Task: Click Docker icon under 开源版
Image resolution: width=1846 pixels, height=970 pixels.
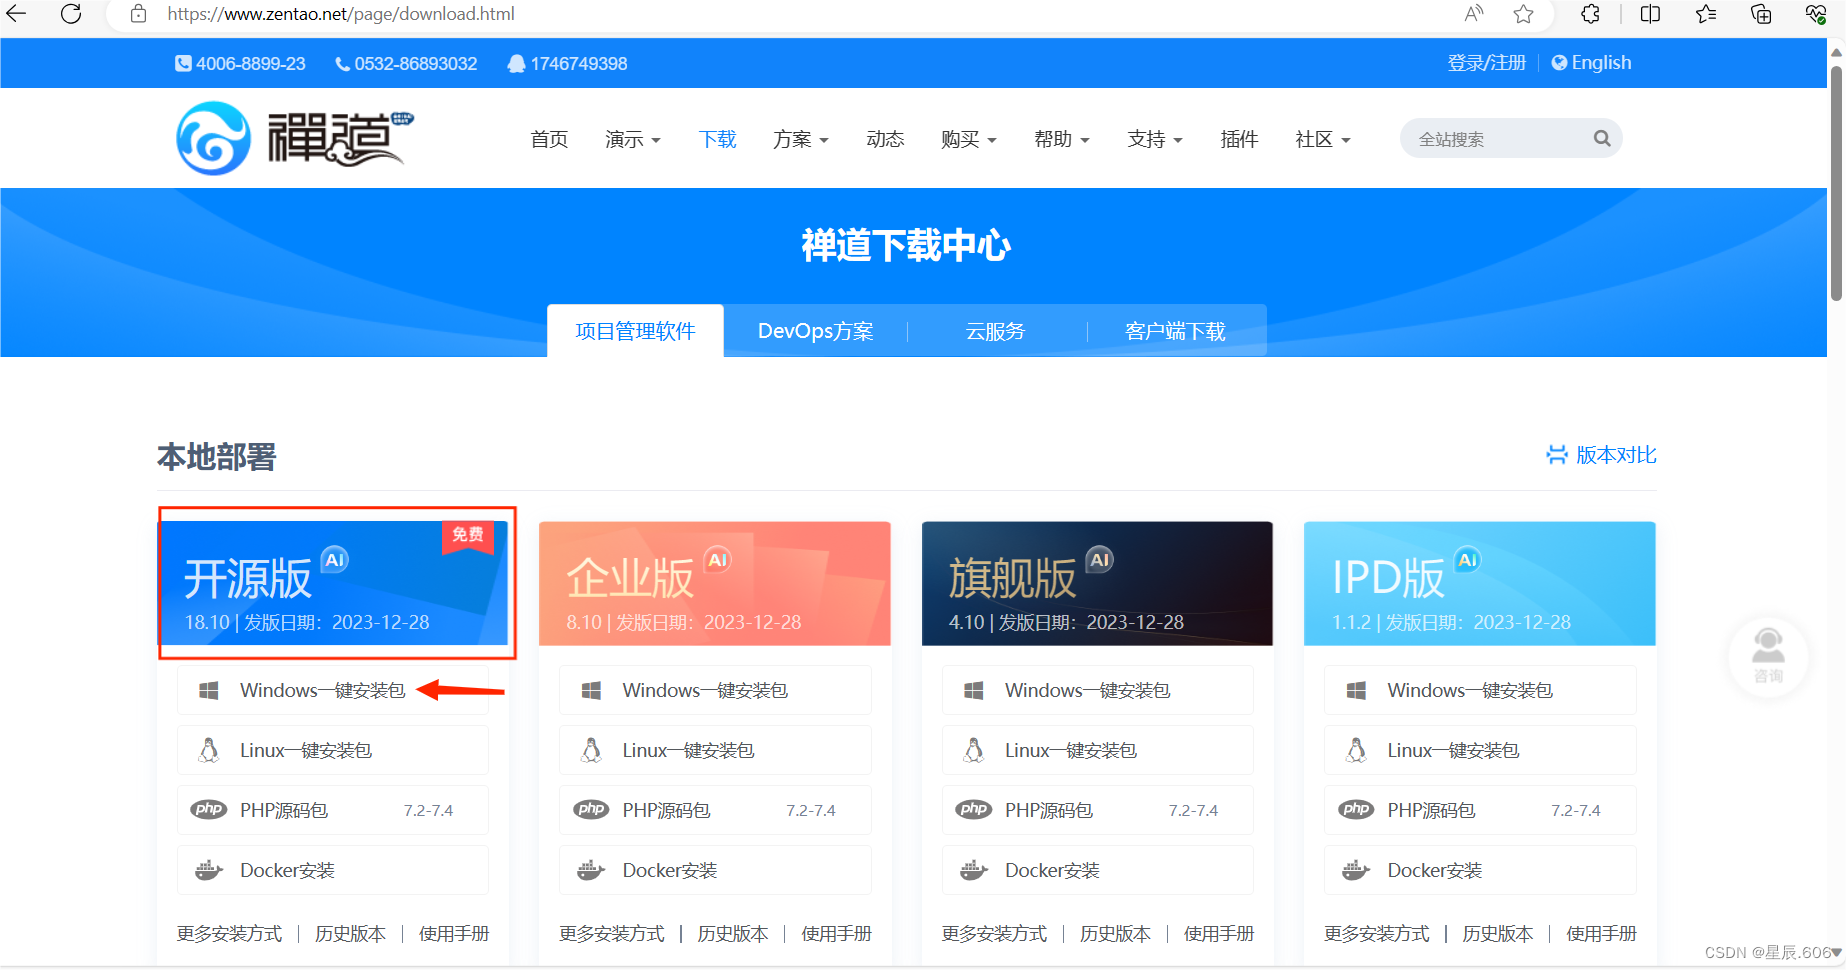Action: 209,870
